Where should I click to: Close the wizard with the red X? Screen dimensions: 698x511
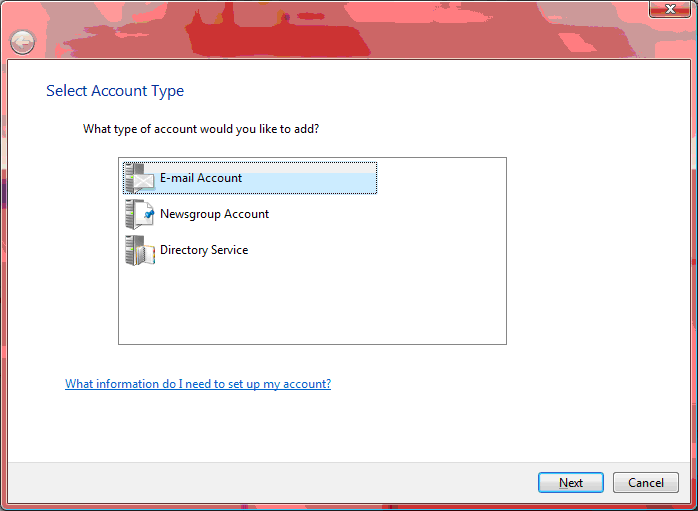pos(666,9)
